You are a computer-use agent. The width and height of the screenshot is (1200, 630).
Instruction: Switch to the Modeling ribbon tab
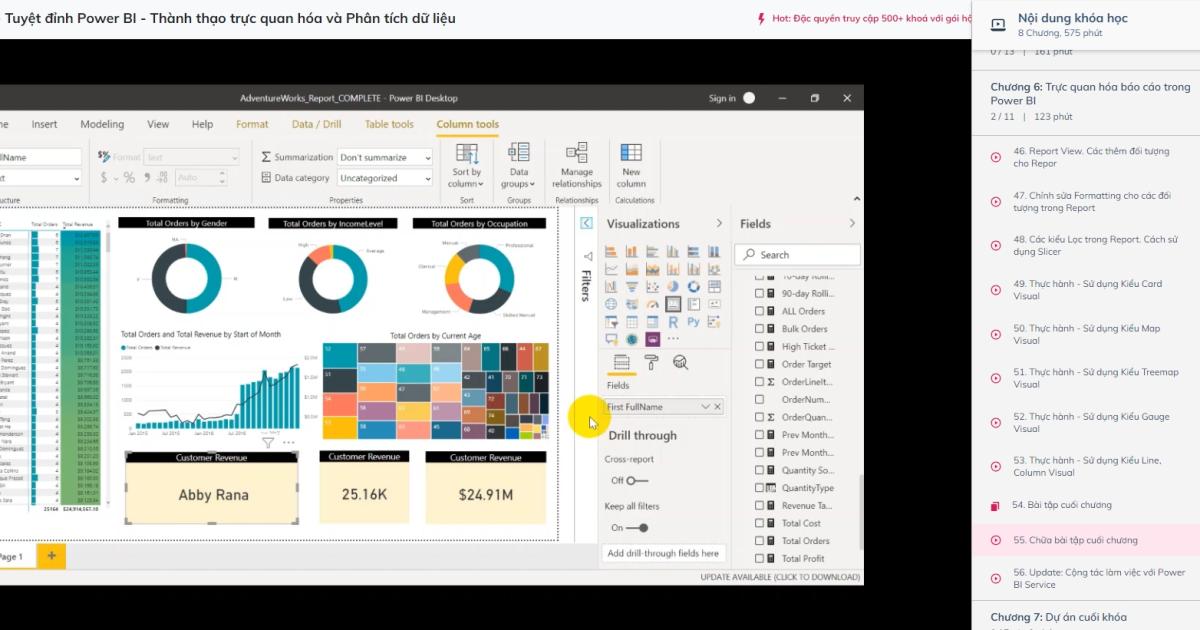(102, 124)
